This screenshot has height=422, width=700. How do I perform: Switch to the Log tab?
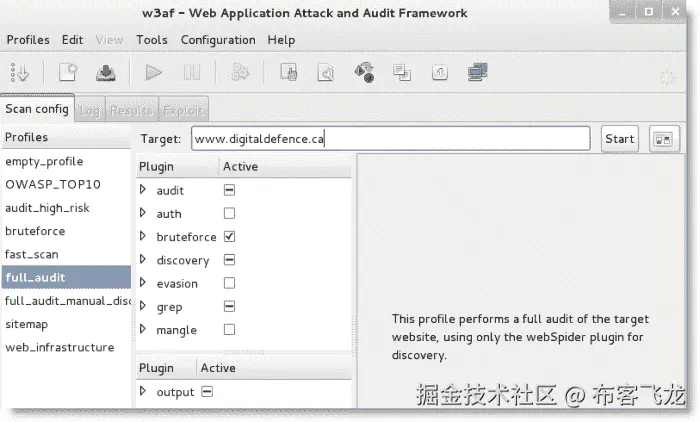90,110
